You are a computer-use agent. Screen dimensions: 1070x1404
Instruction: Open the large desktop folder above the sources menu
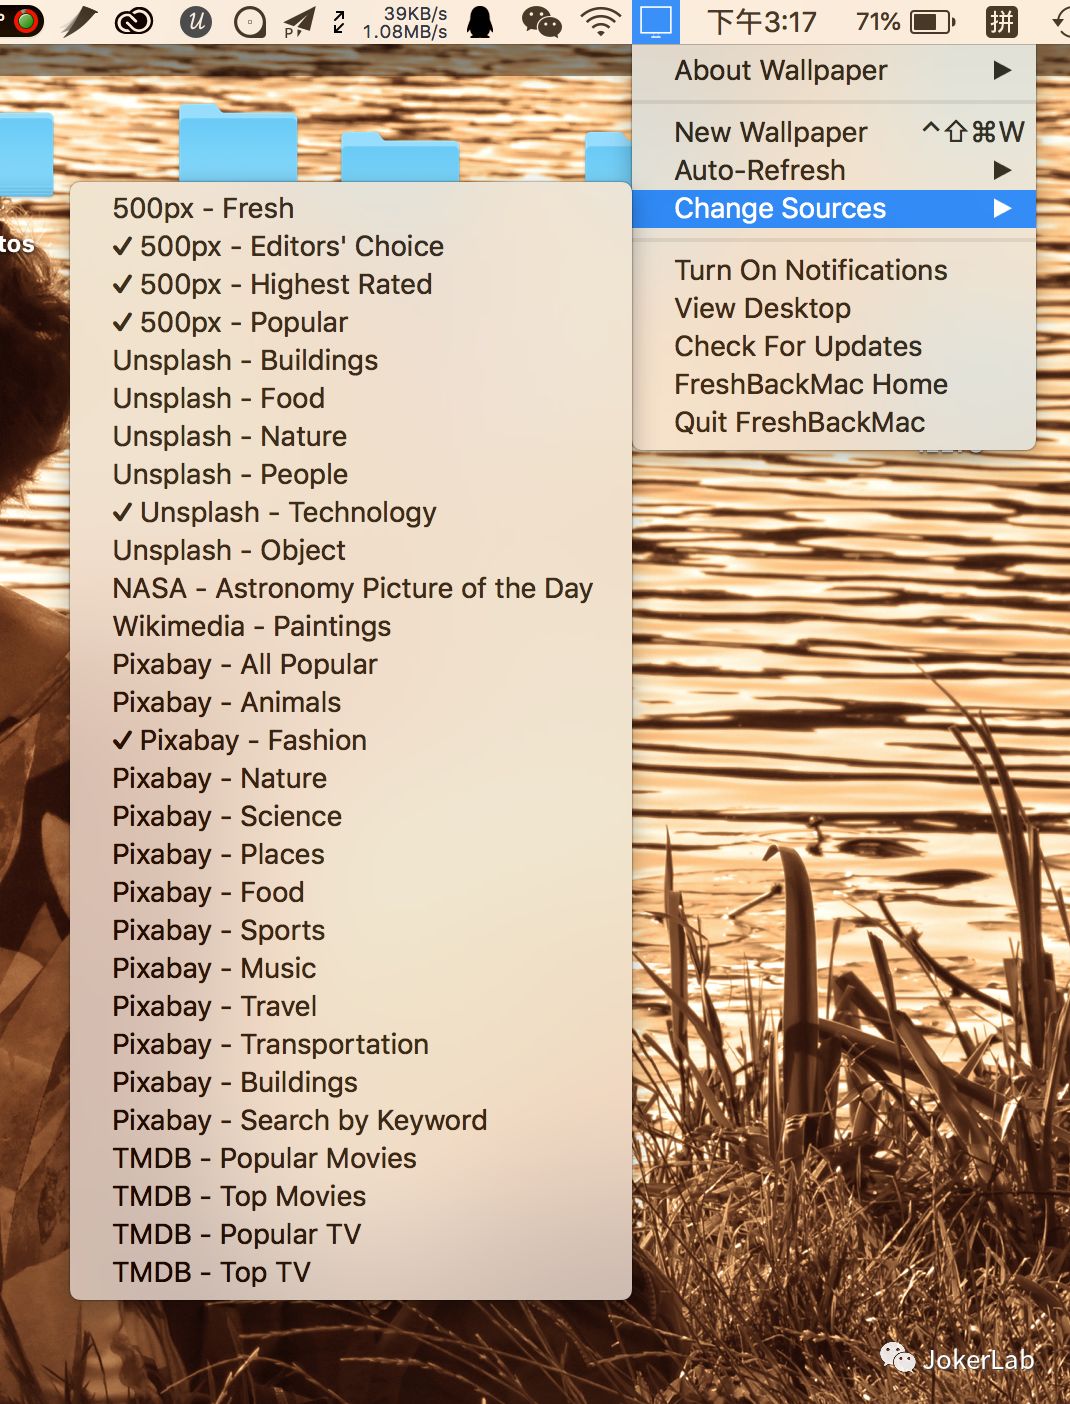coord(238,143)
